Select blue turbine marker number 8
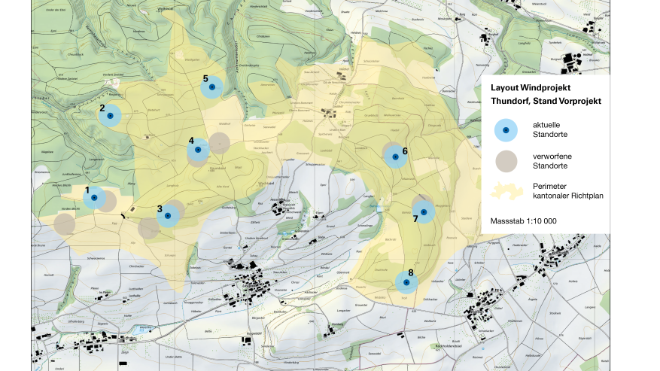This screenshot has height=371, width=660. (x=406, y=282)
